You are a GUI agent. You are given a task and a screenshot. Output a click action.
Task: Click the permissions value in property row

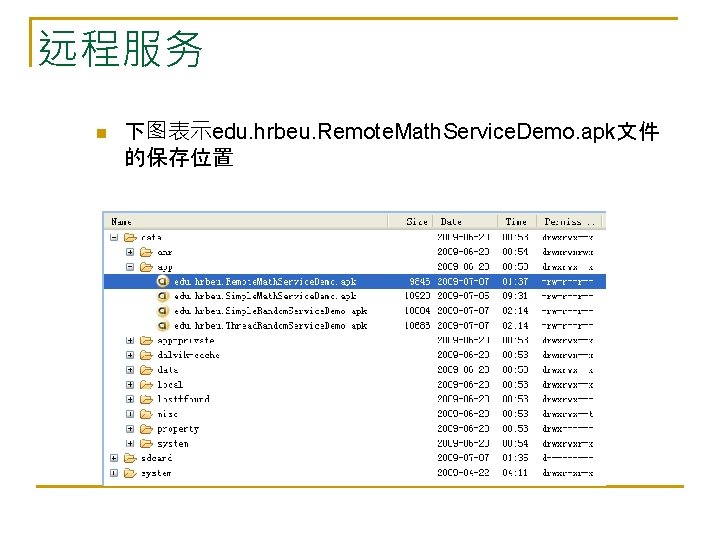(568, 428)
